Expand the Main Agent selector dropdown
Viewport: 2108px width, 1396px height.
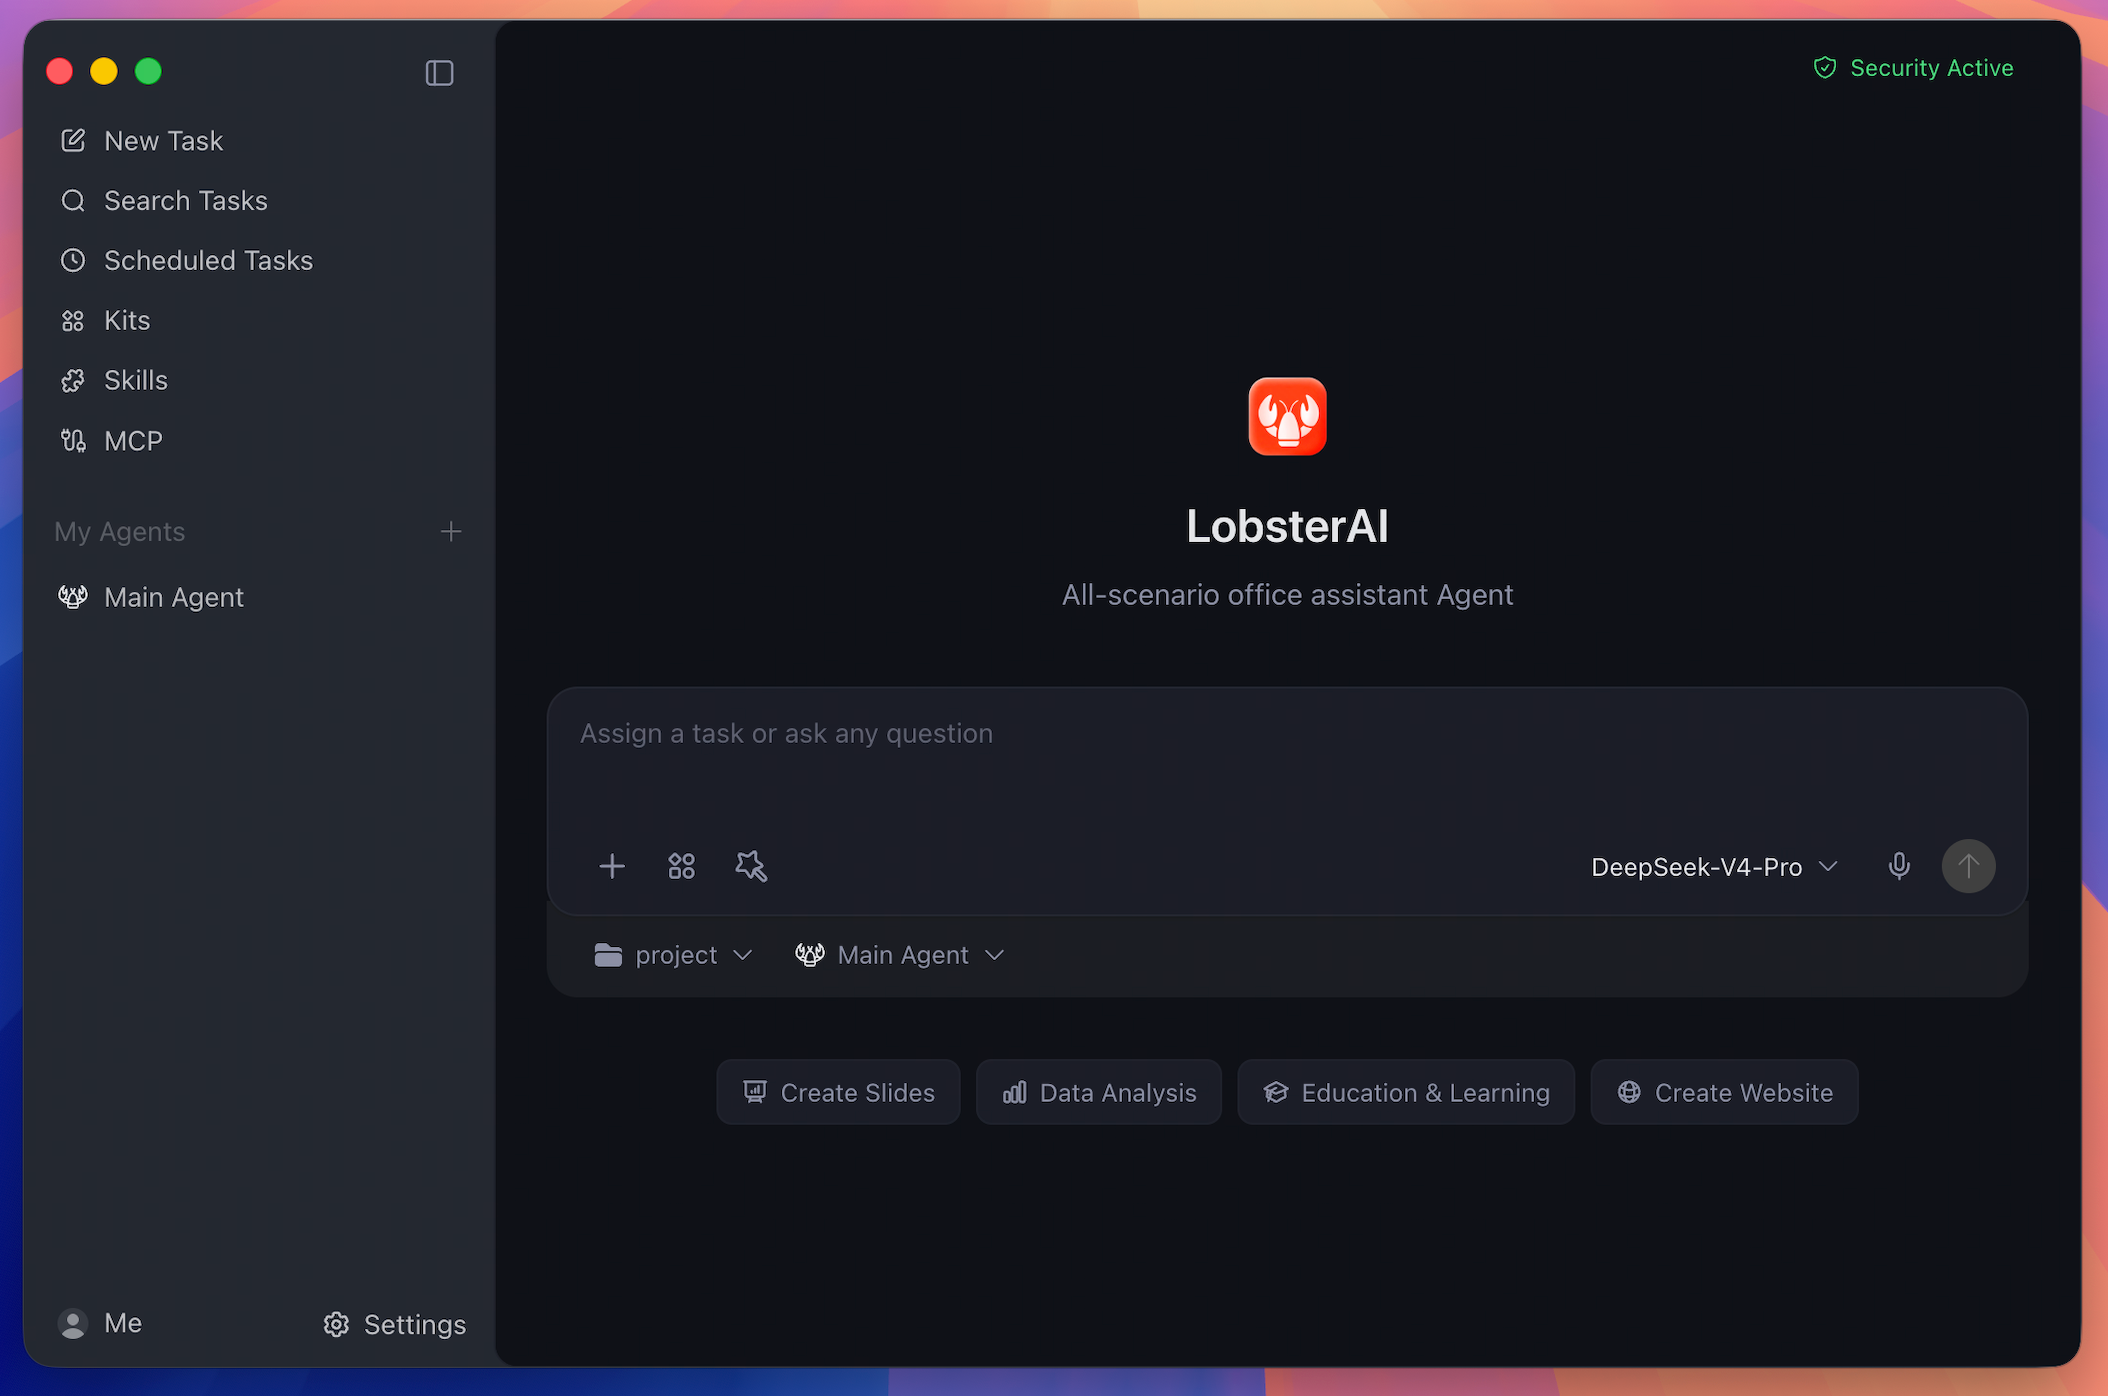900,955
